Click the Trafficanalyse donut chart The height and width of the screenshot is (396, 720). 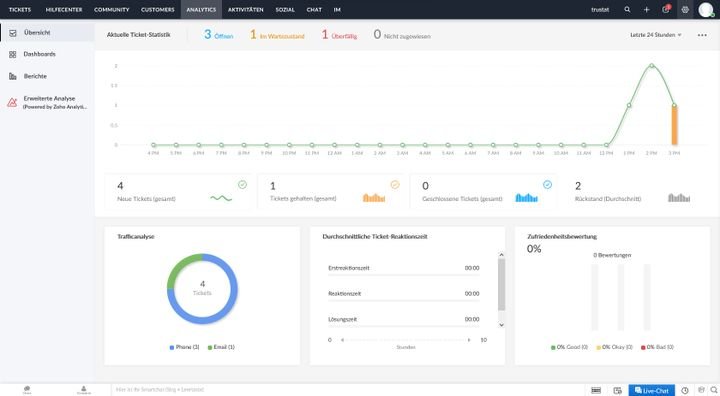pyautogui.click(x=202, y=289)
